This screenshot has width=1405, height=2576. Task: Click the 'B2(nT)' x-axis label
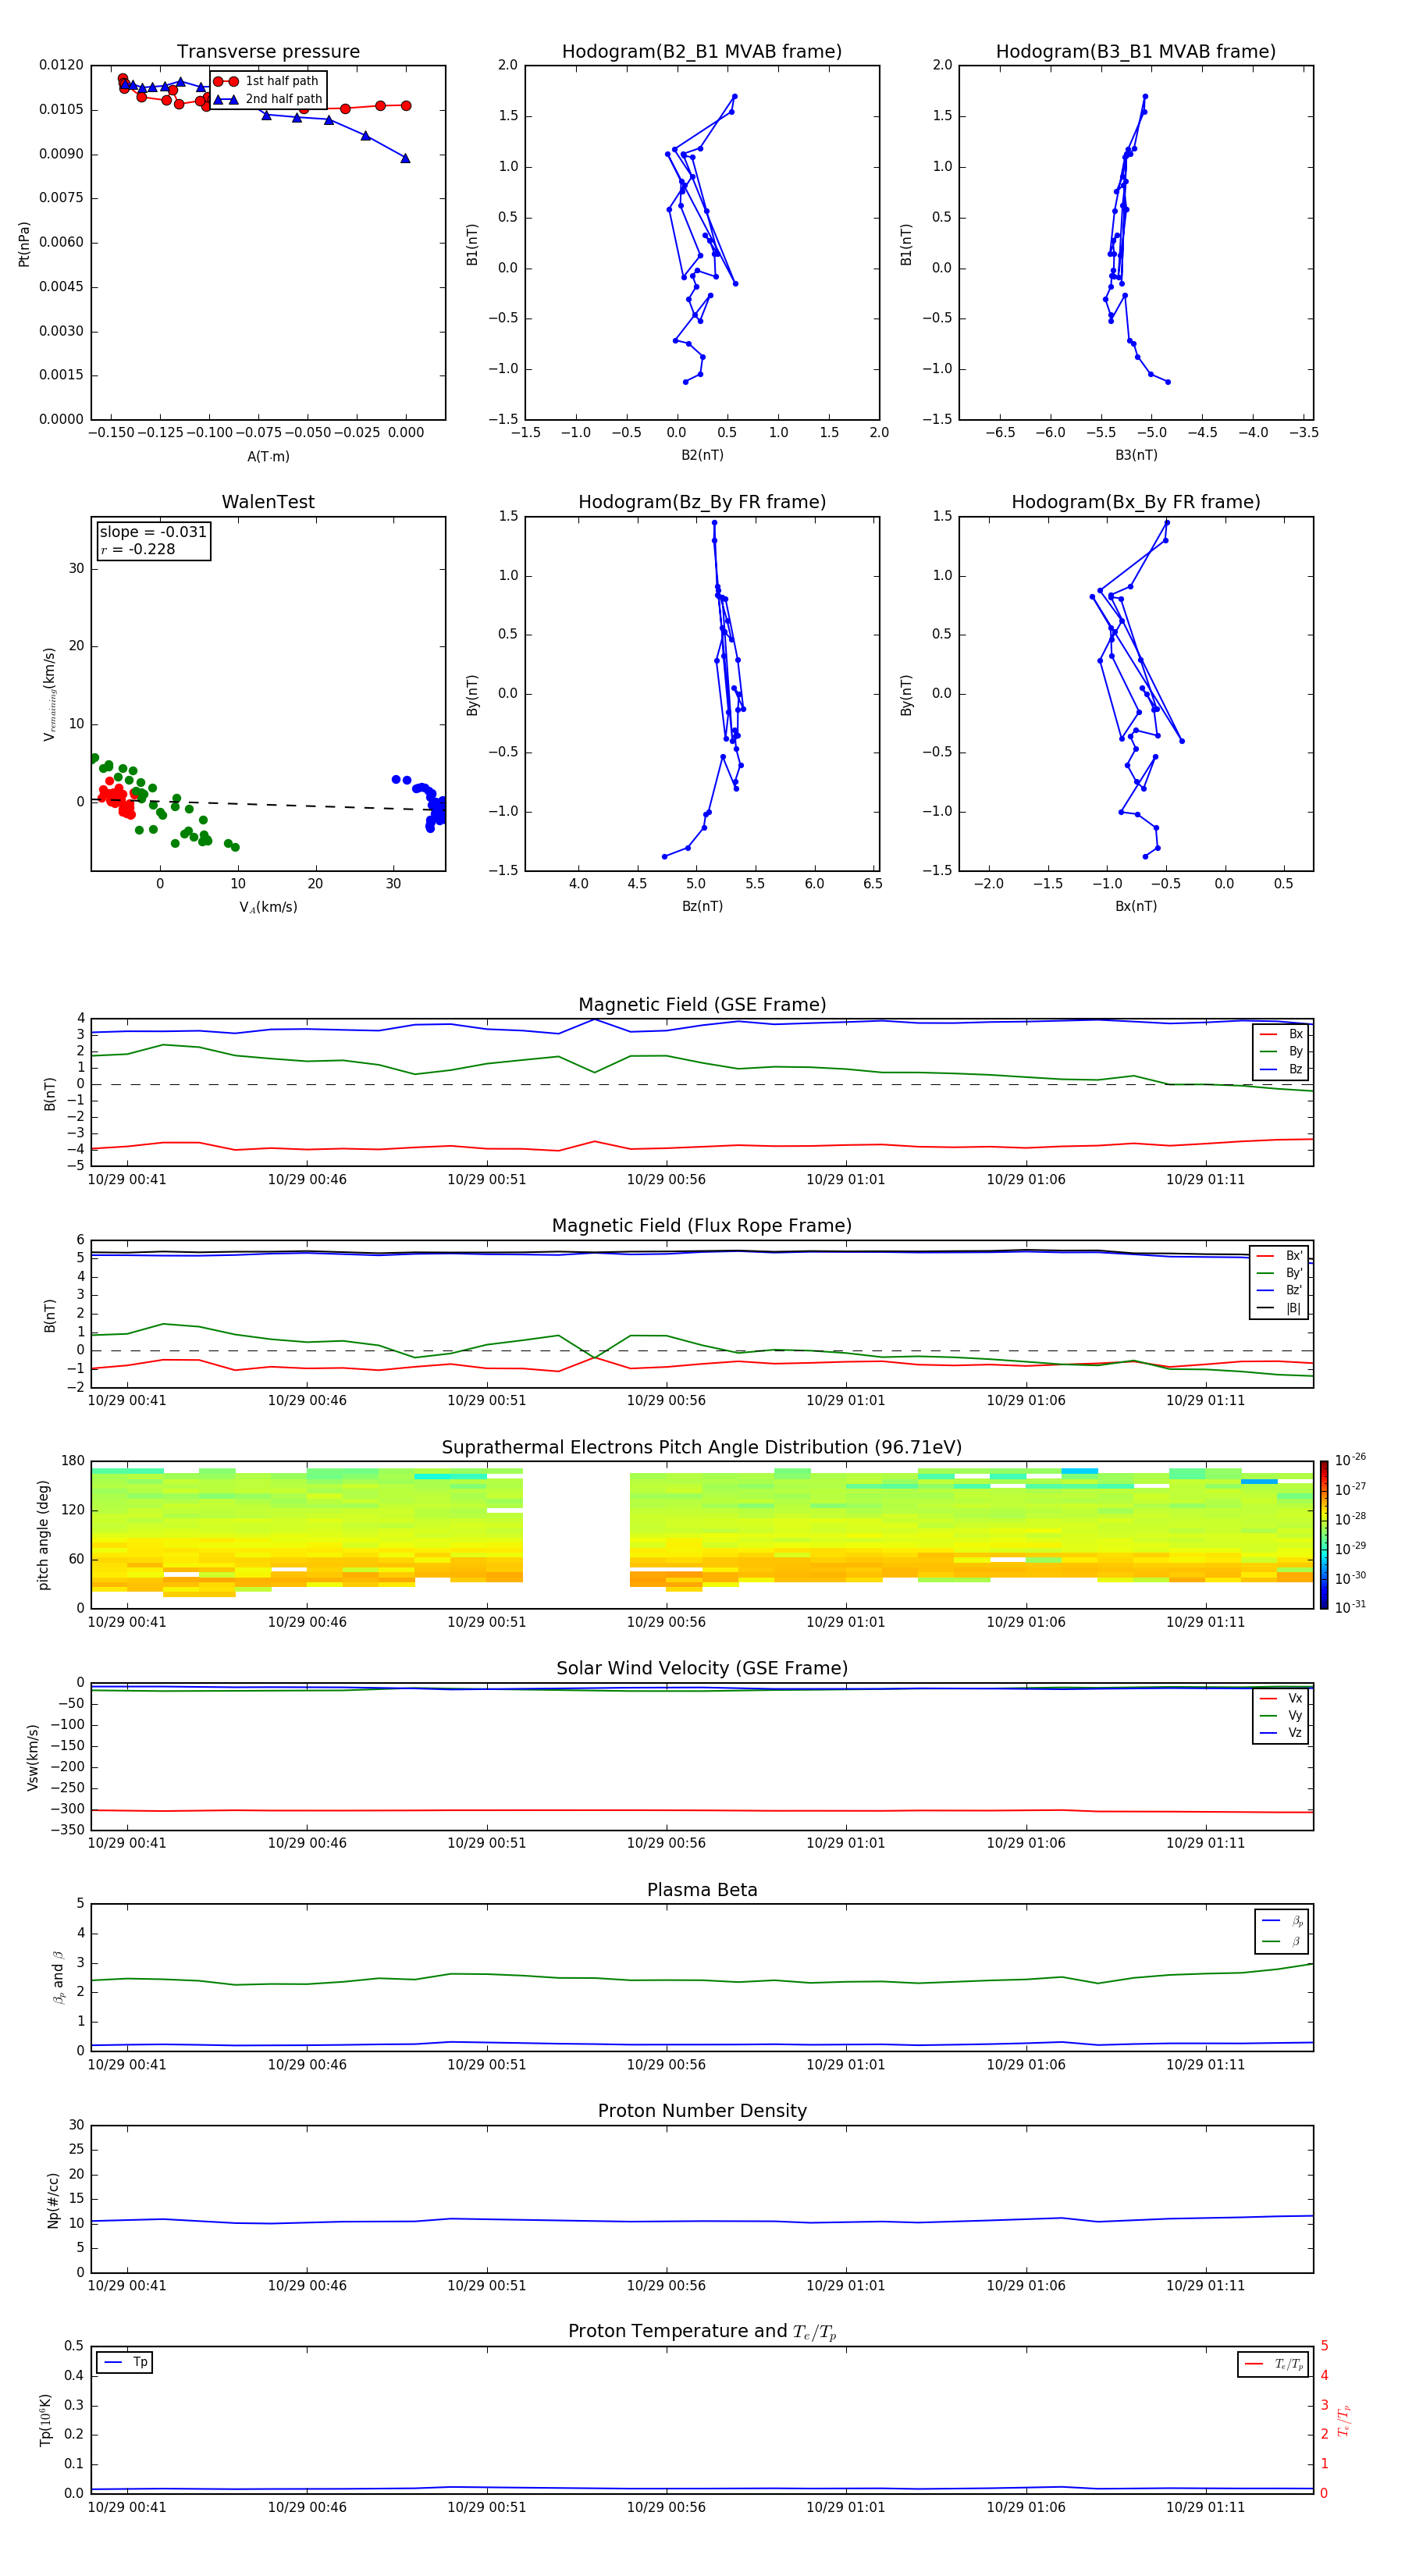click(702, 455)
